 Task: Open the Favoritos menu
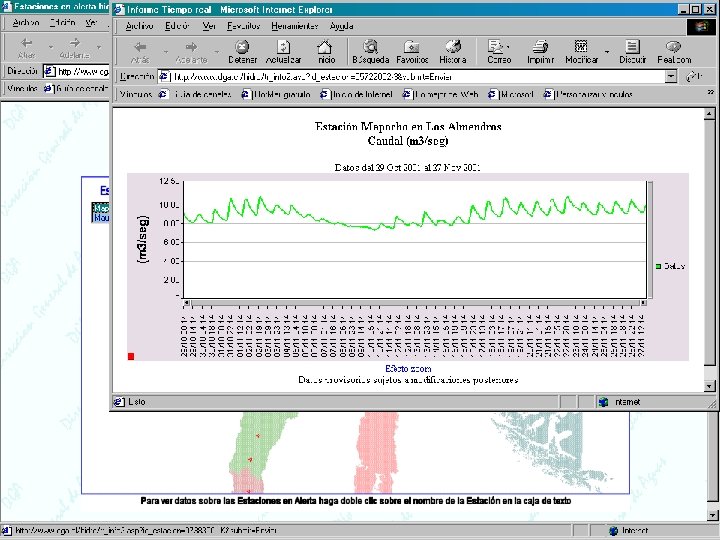[243, 26]
